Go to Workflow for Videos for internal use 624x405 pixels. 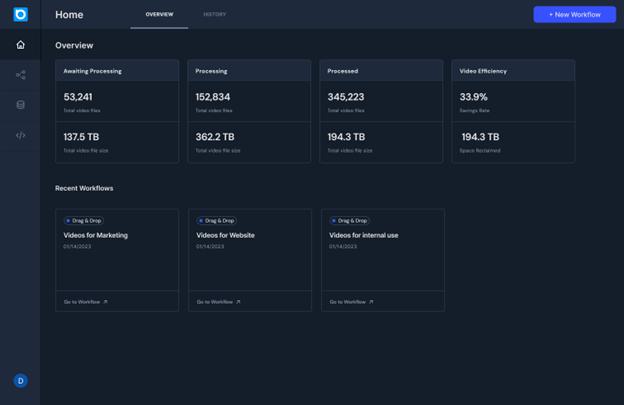[x=348, y=302]
